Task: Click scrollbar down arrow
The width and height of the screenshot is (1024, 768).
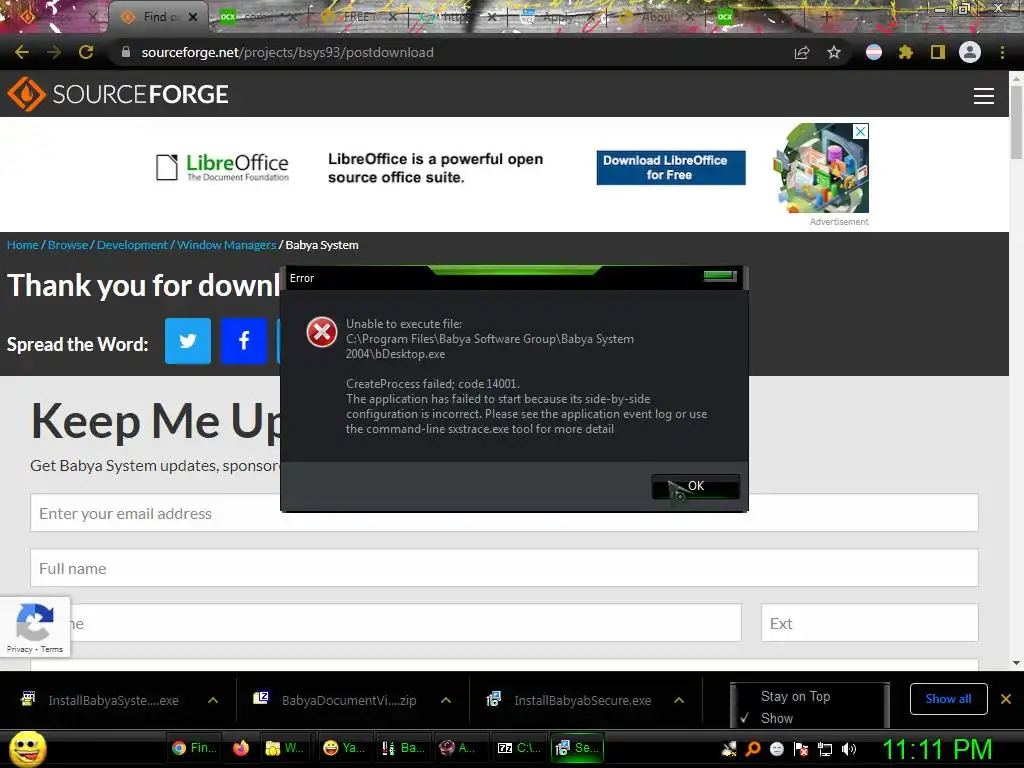Action: pos(1016,663)
